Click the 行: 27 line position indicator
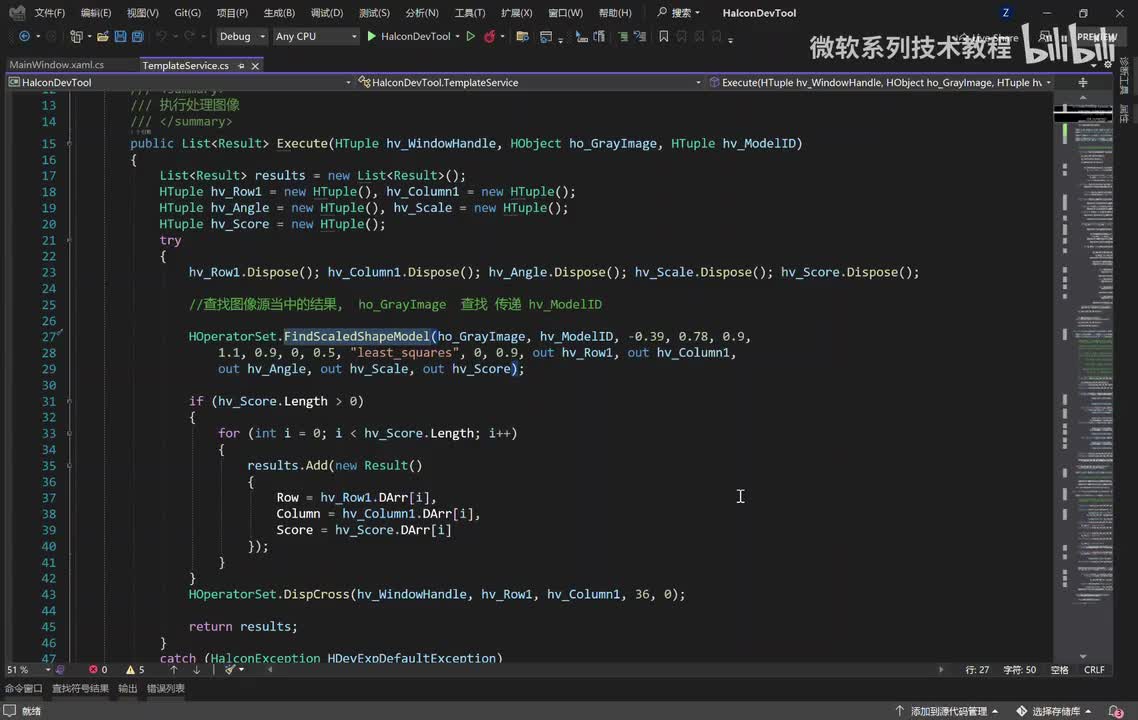The image size is (1138, 720). tap(977, 669)
